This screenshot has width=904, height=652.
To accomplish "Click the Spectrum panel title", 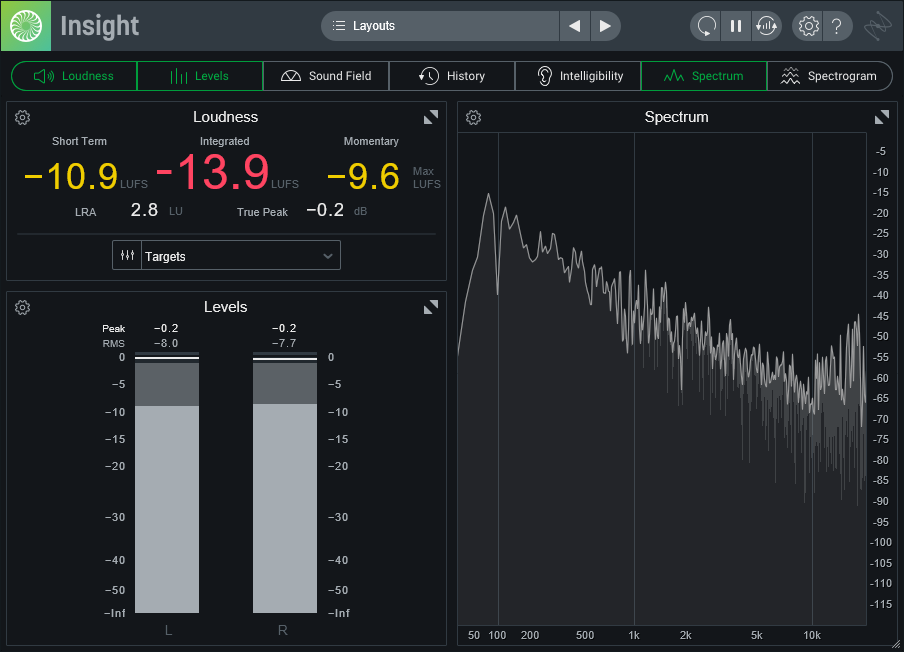I will coord(676,117).
